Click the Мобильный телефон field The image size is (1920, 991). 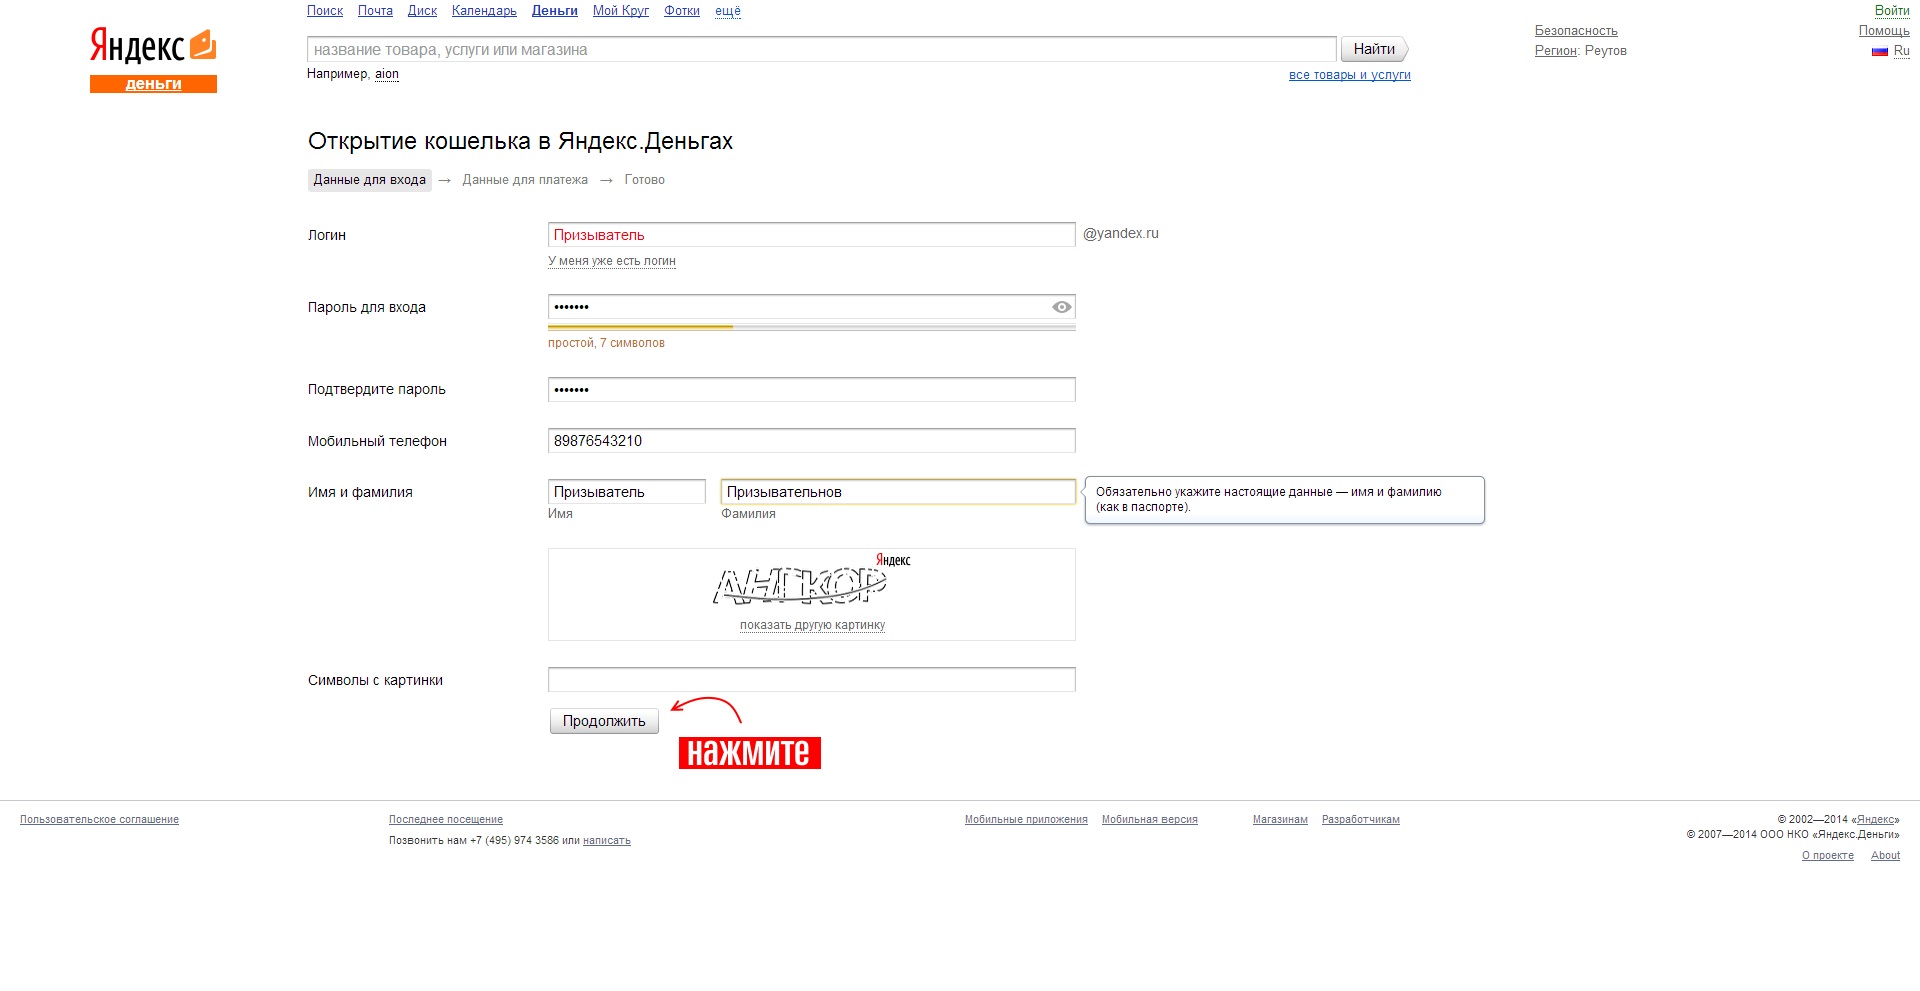coord(812,441)
